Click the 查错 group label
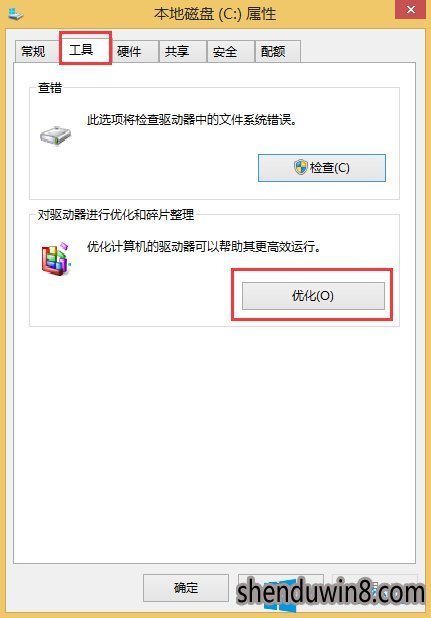This screenshot has height=618, width=431. (50, 87)
